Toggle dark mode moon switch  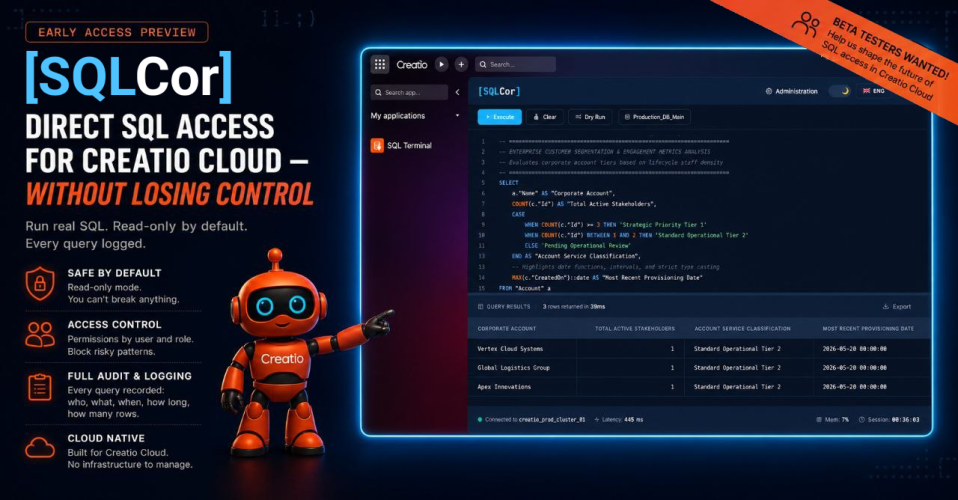[840, 91]
